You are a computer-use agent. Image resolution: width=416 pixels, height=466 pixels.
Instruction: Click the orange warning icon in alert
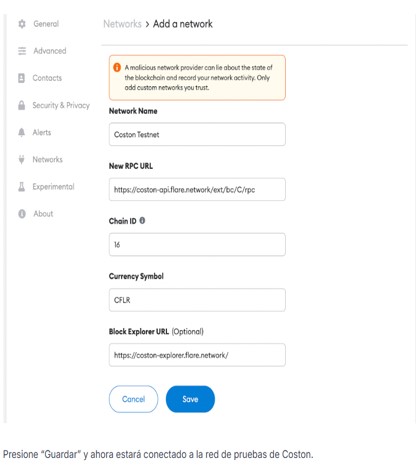pyautogui.click(x=117, y=67)
